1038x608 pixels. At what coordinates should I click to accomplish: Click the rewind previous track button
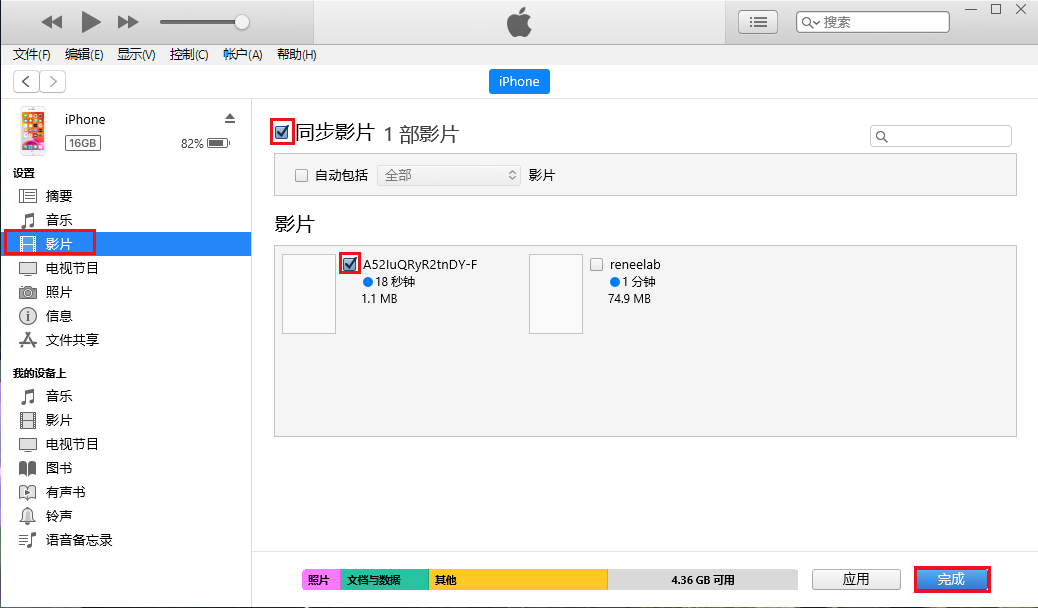pyautogui.click(x=52, y=23)
